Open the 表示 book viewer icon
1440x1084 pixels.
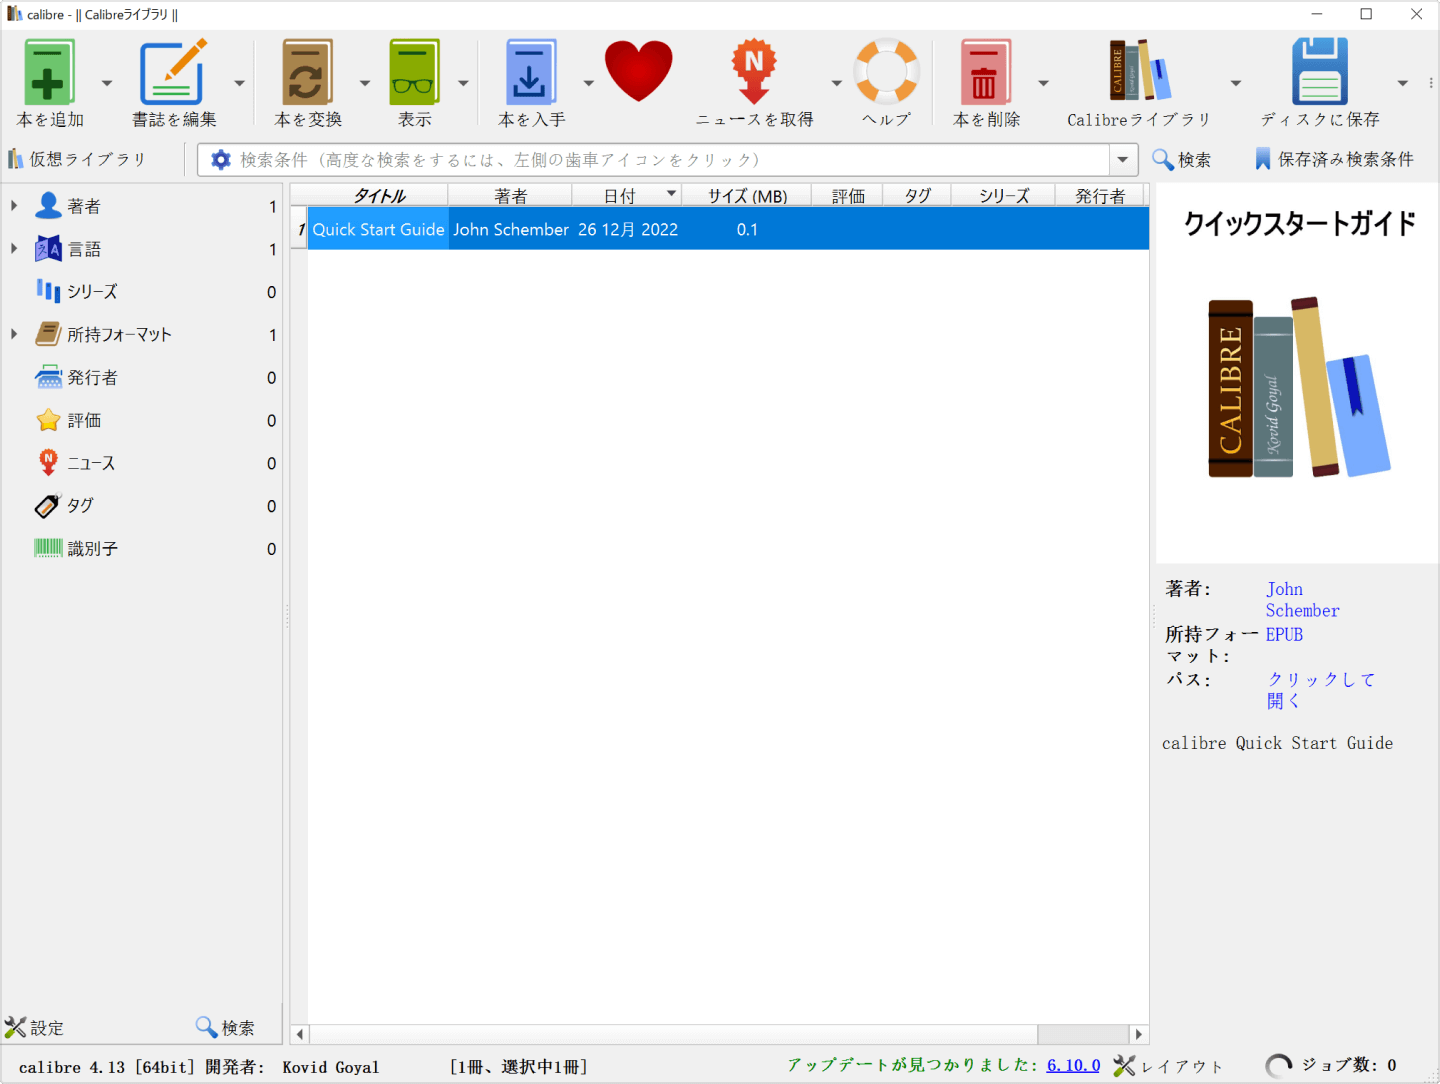[414, 72]
